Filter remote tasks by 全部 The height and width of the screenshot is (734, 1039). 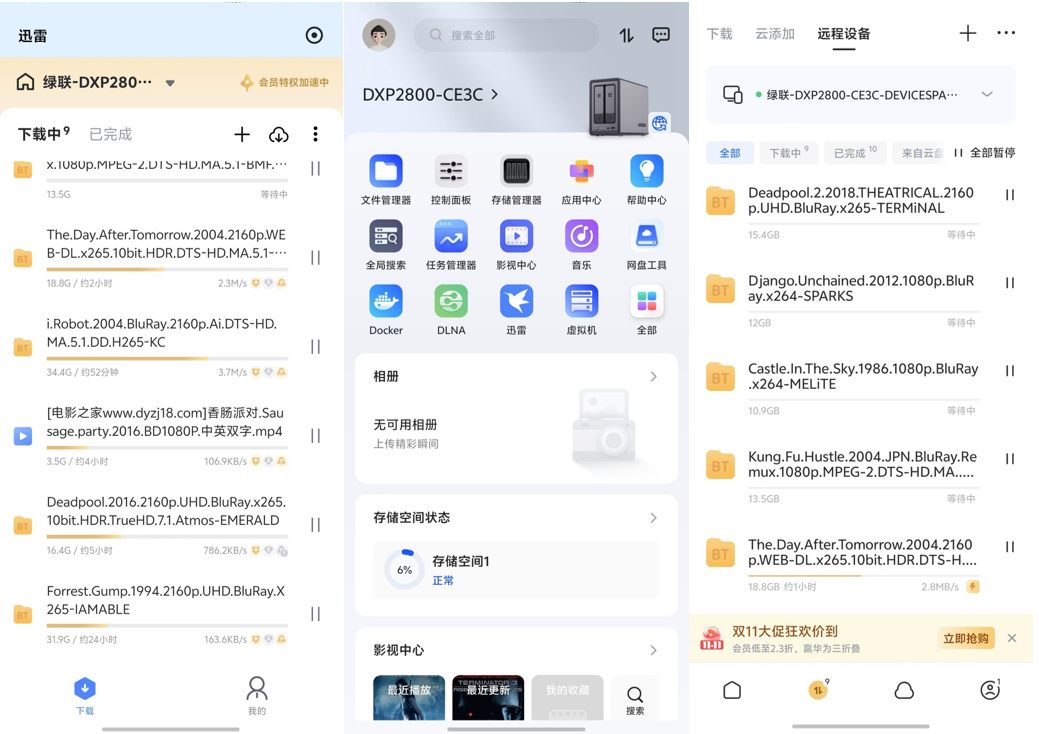[730, 153]
